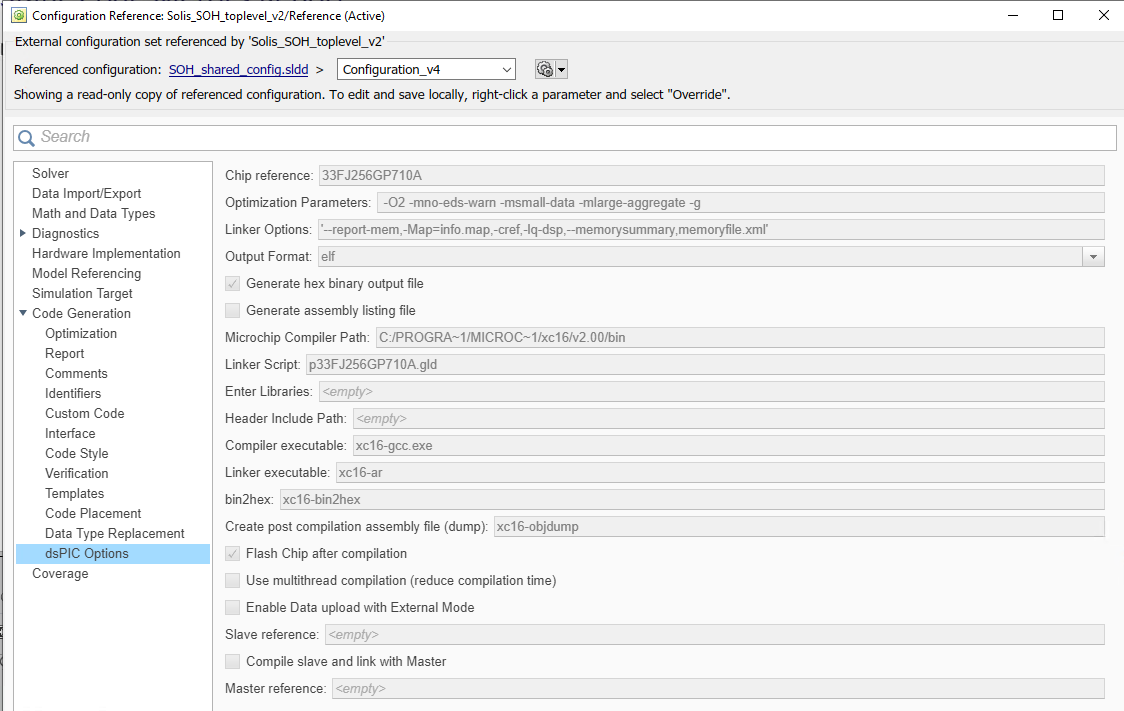Click the search magnifier icon

click(27, 137)
